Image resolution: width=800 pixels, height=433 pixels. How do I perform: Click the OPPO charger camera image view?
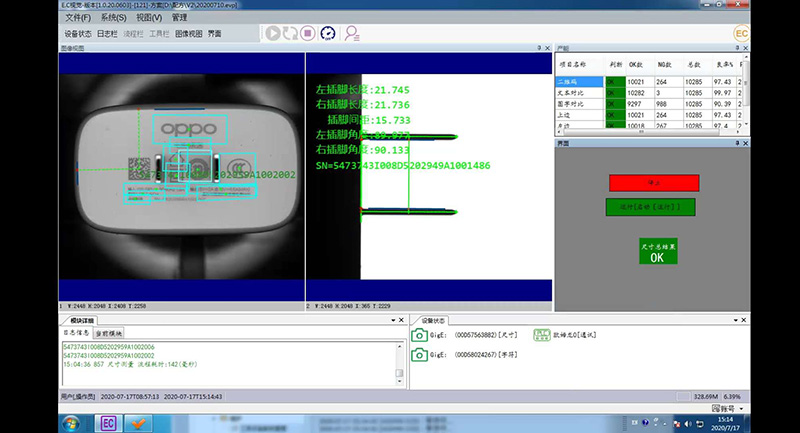click(x=181, y=176)
